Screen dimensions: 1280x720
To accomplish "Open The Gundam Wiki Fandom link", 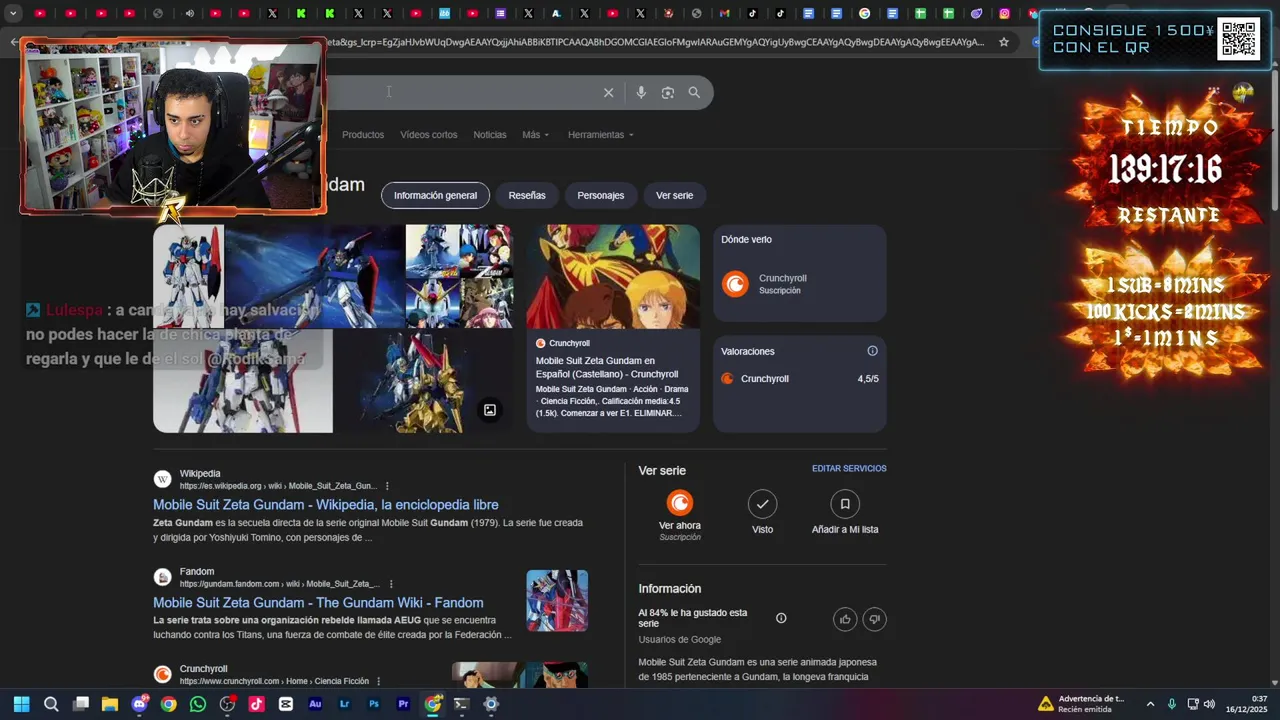I will (318, 603).
